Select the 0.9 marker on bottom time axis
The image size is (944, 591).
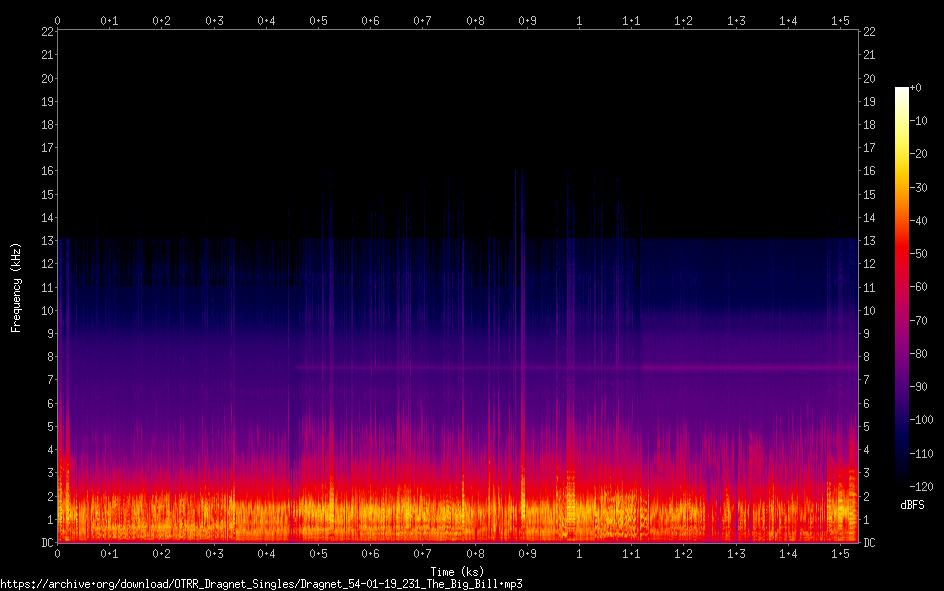[x=527, y=554]
